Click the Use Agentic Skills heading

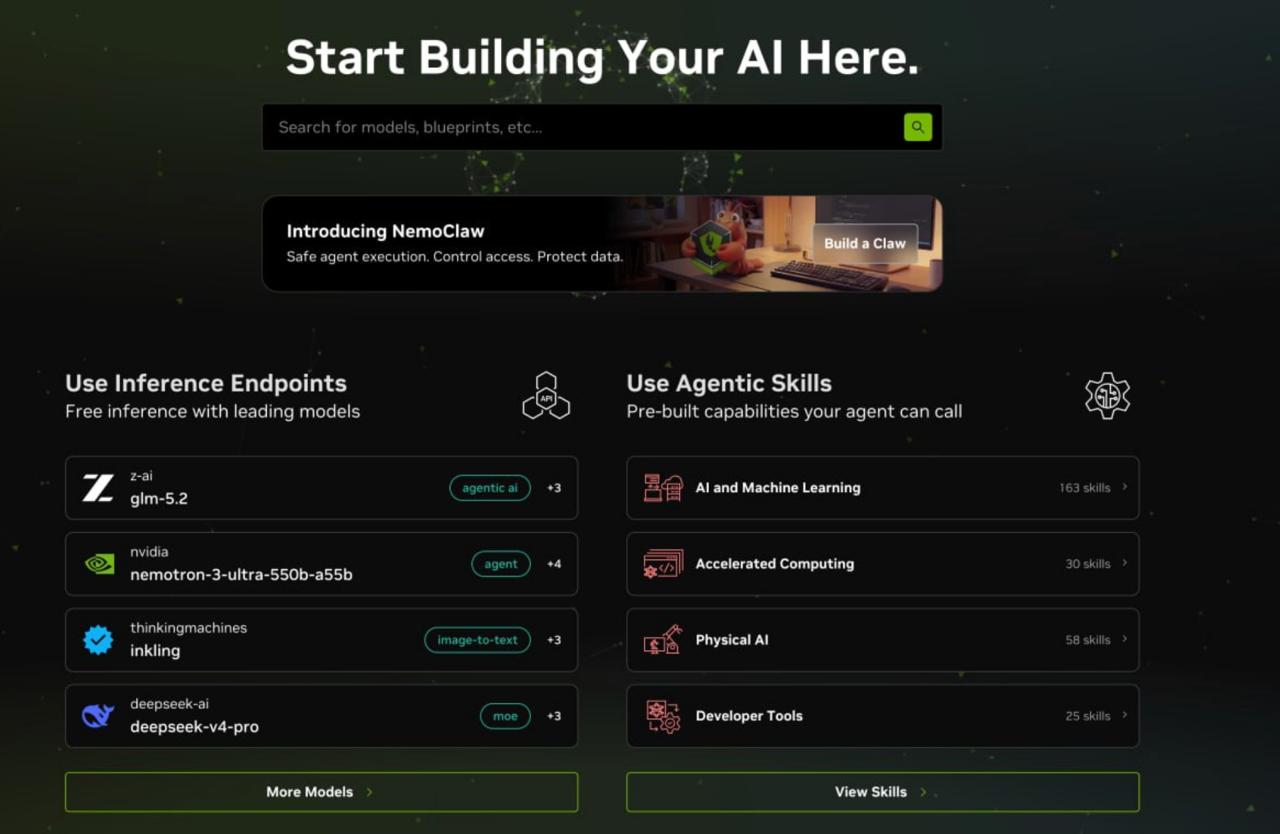point(729,384)
